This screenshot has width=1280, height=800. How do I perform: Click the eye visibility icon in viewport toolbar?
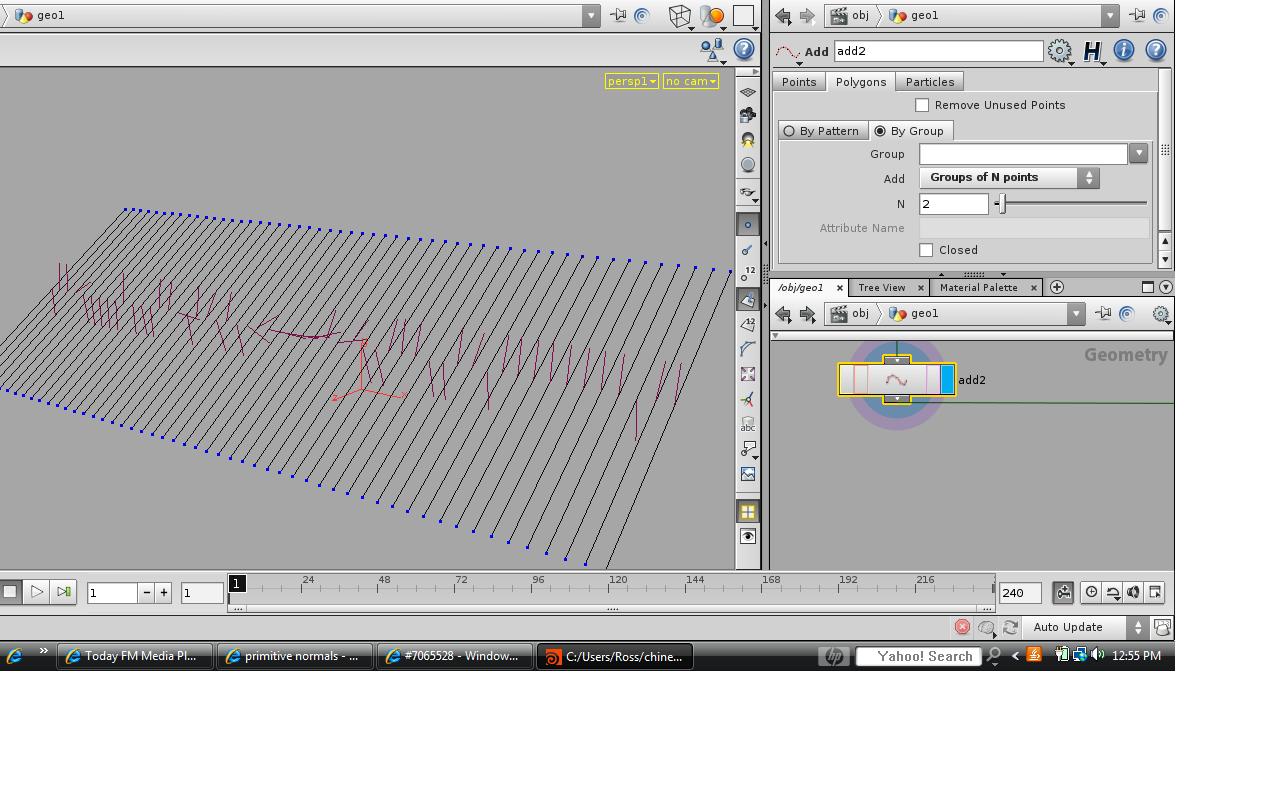[x=748, y=537]
